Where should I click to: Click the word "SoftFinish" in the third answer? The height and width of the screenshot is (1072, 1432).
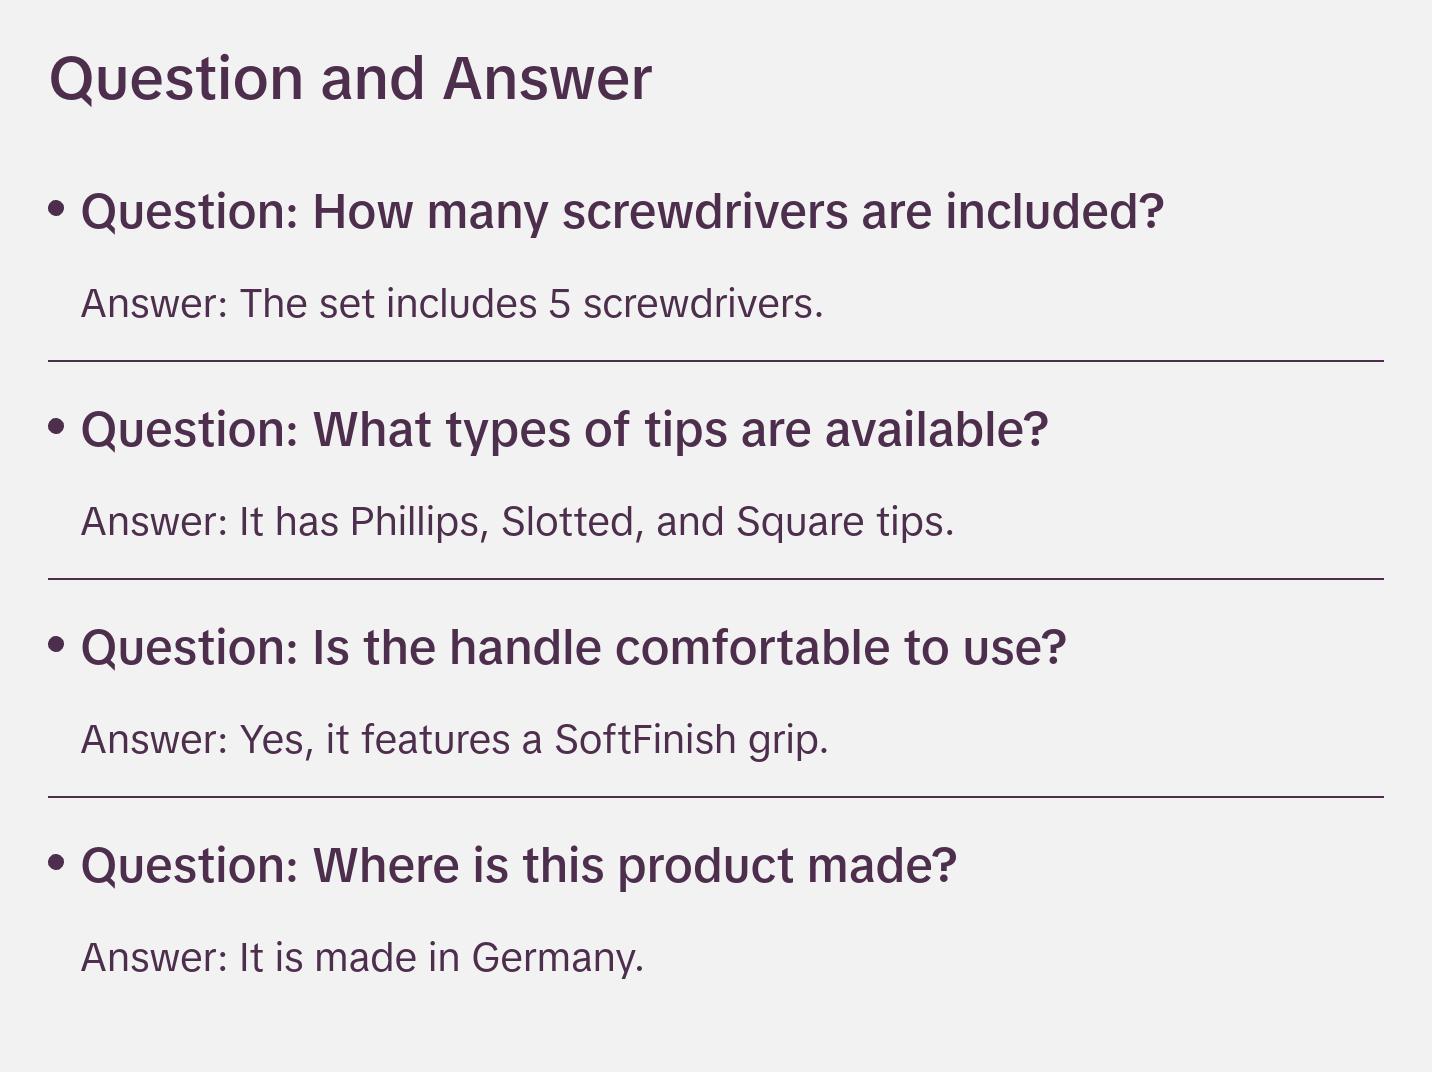click(x=645, y=740)
